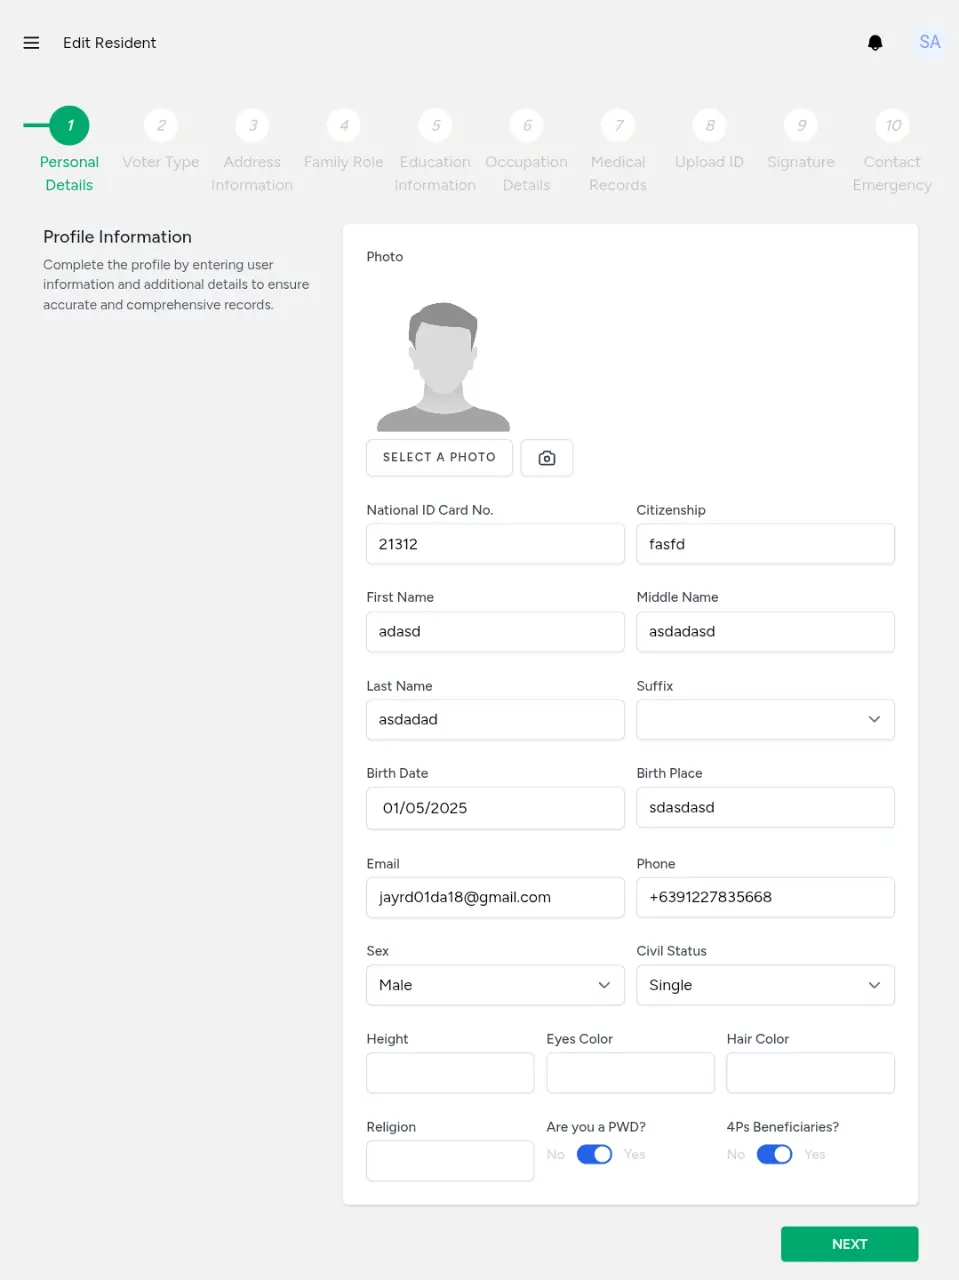Go to the Voter Type step label
Screen dimensions: 959x1280
point(161,162)
